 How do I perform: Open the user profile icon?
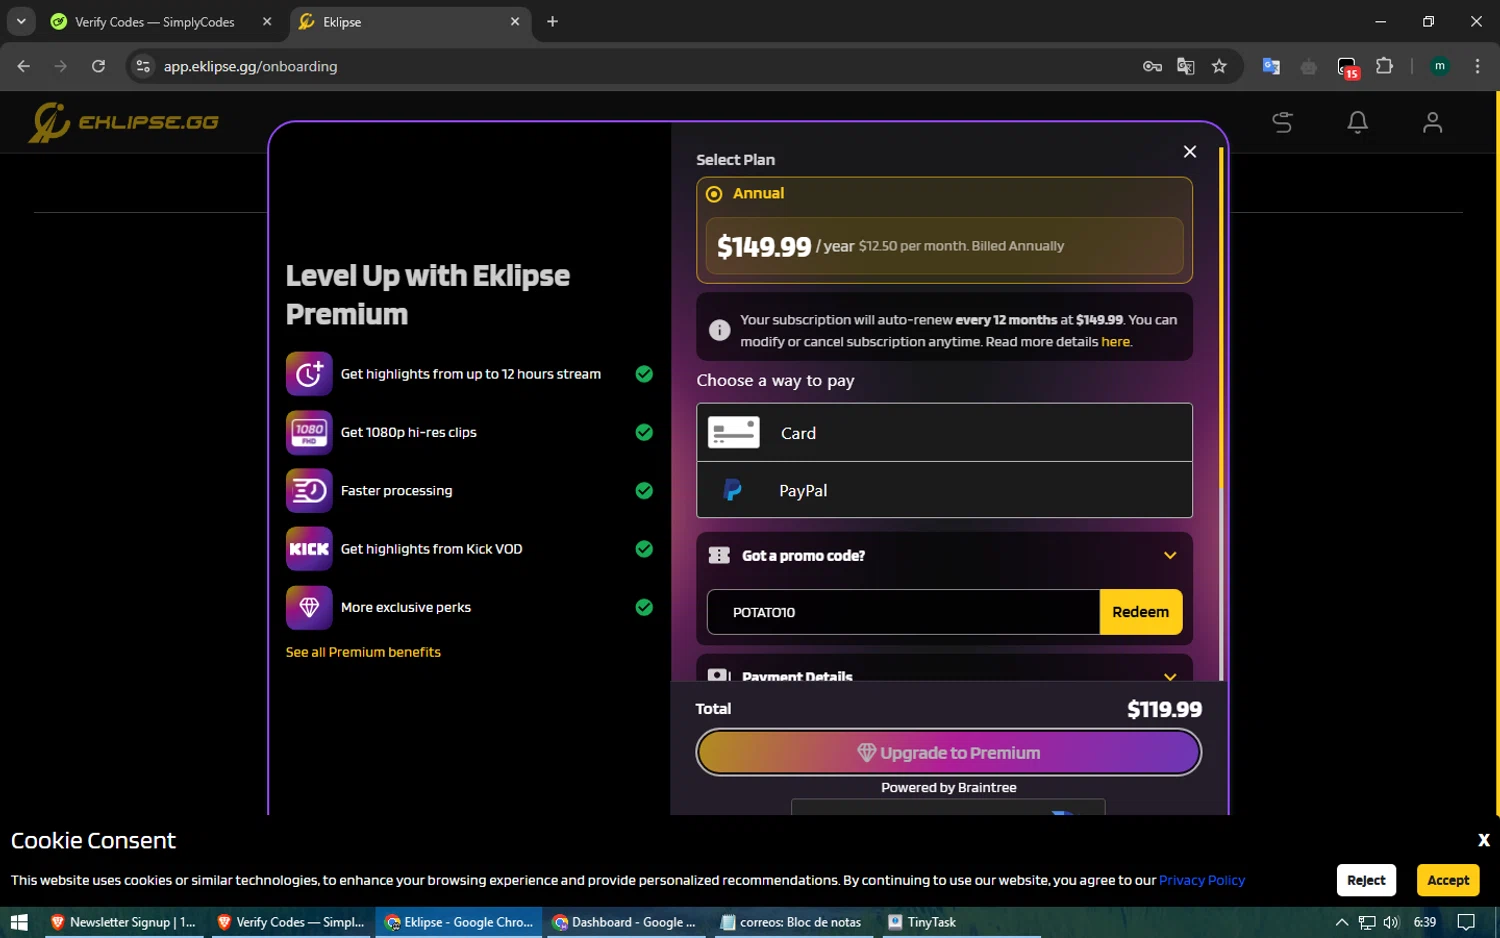pos(1432,122)
